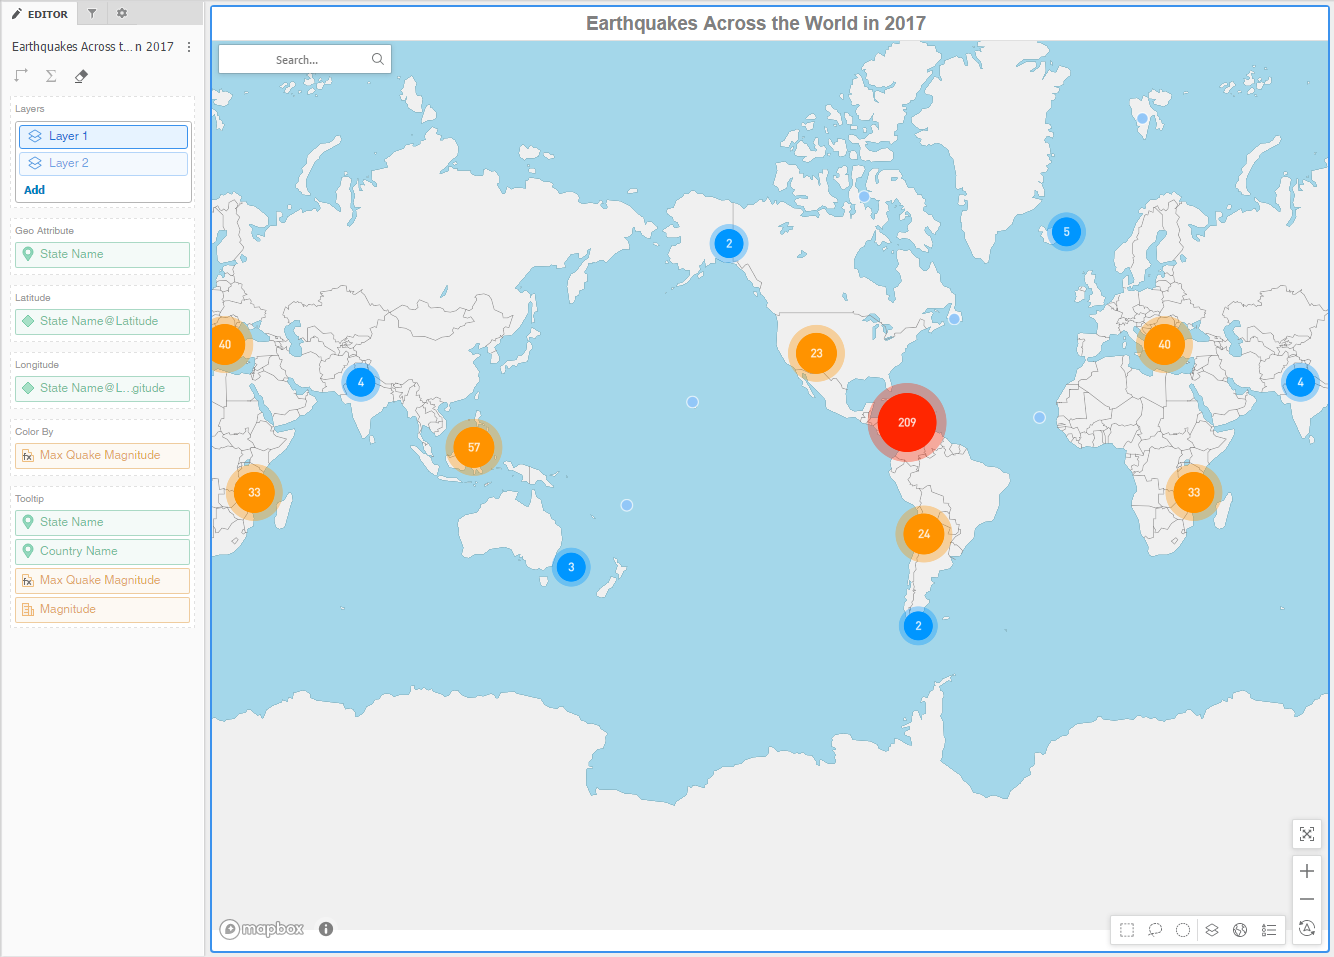The height and width of the screenshot is (957, 1334).
Task: Open the chart title three-dot menu
Action: (x=188, y=46)
